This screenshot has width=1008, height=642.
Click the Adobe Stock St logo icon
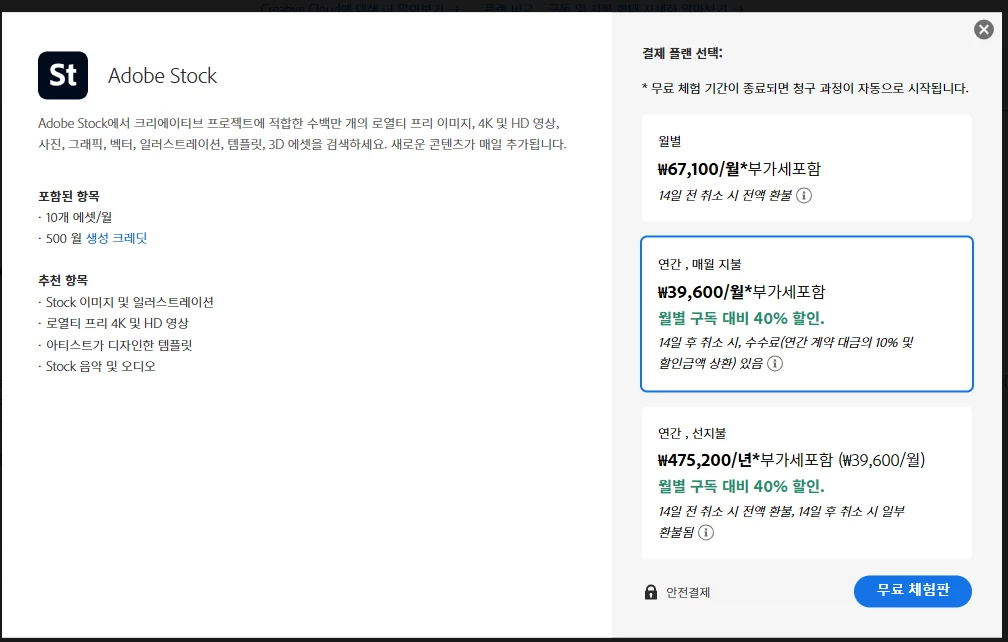click(63, 75)
